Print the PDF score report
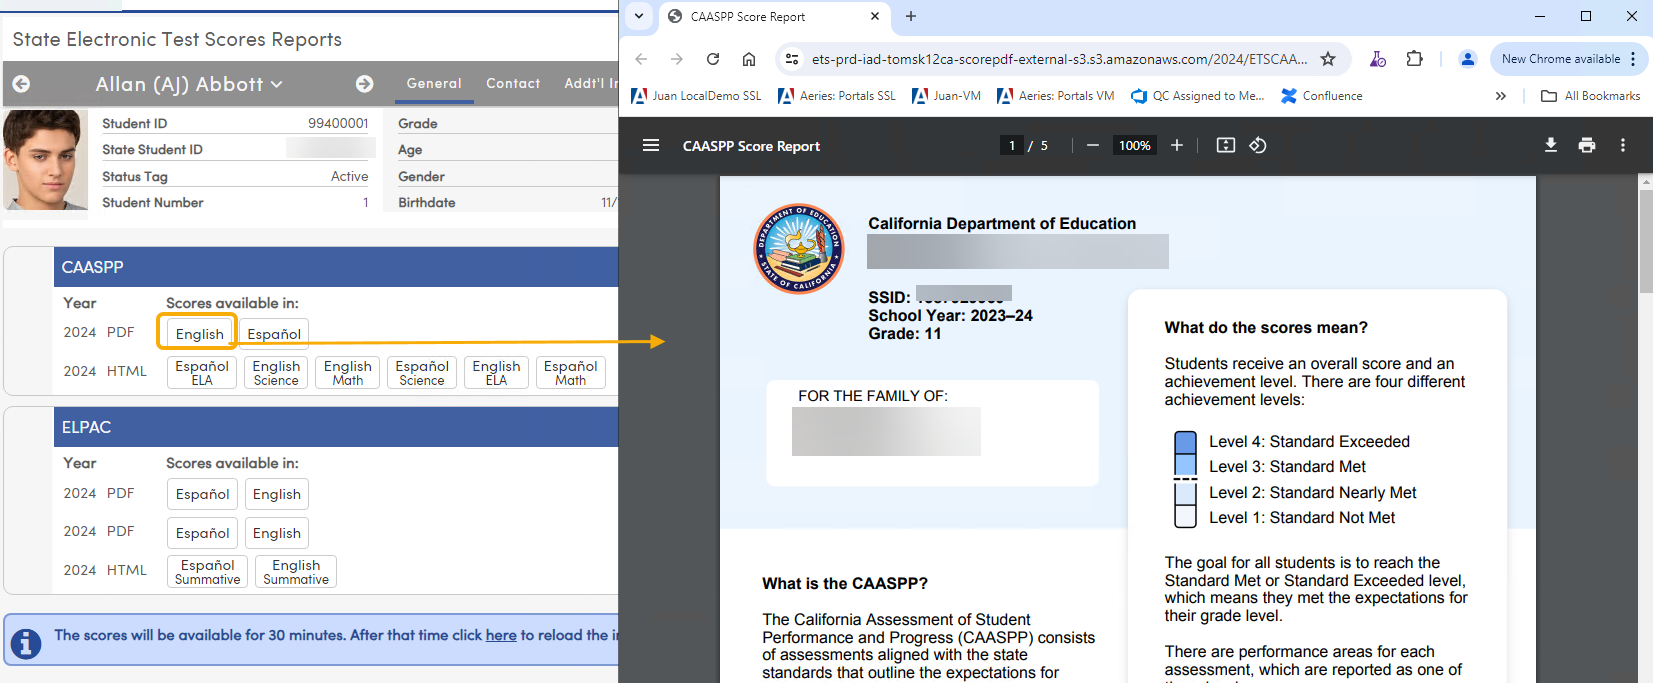The image size is (1653, 683). pos(1587,145)
